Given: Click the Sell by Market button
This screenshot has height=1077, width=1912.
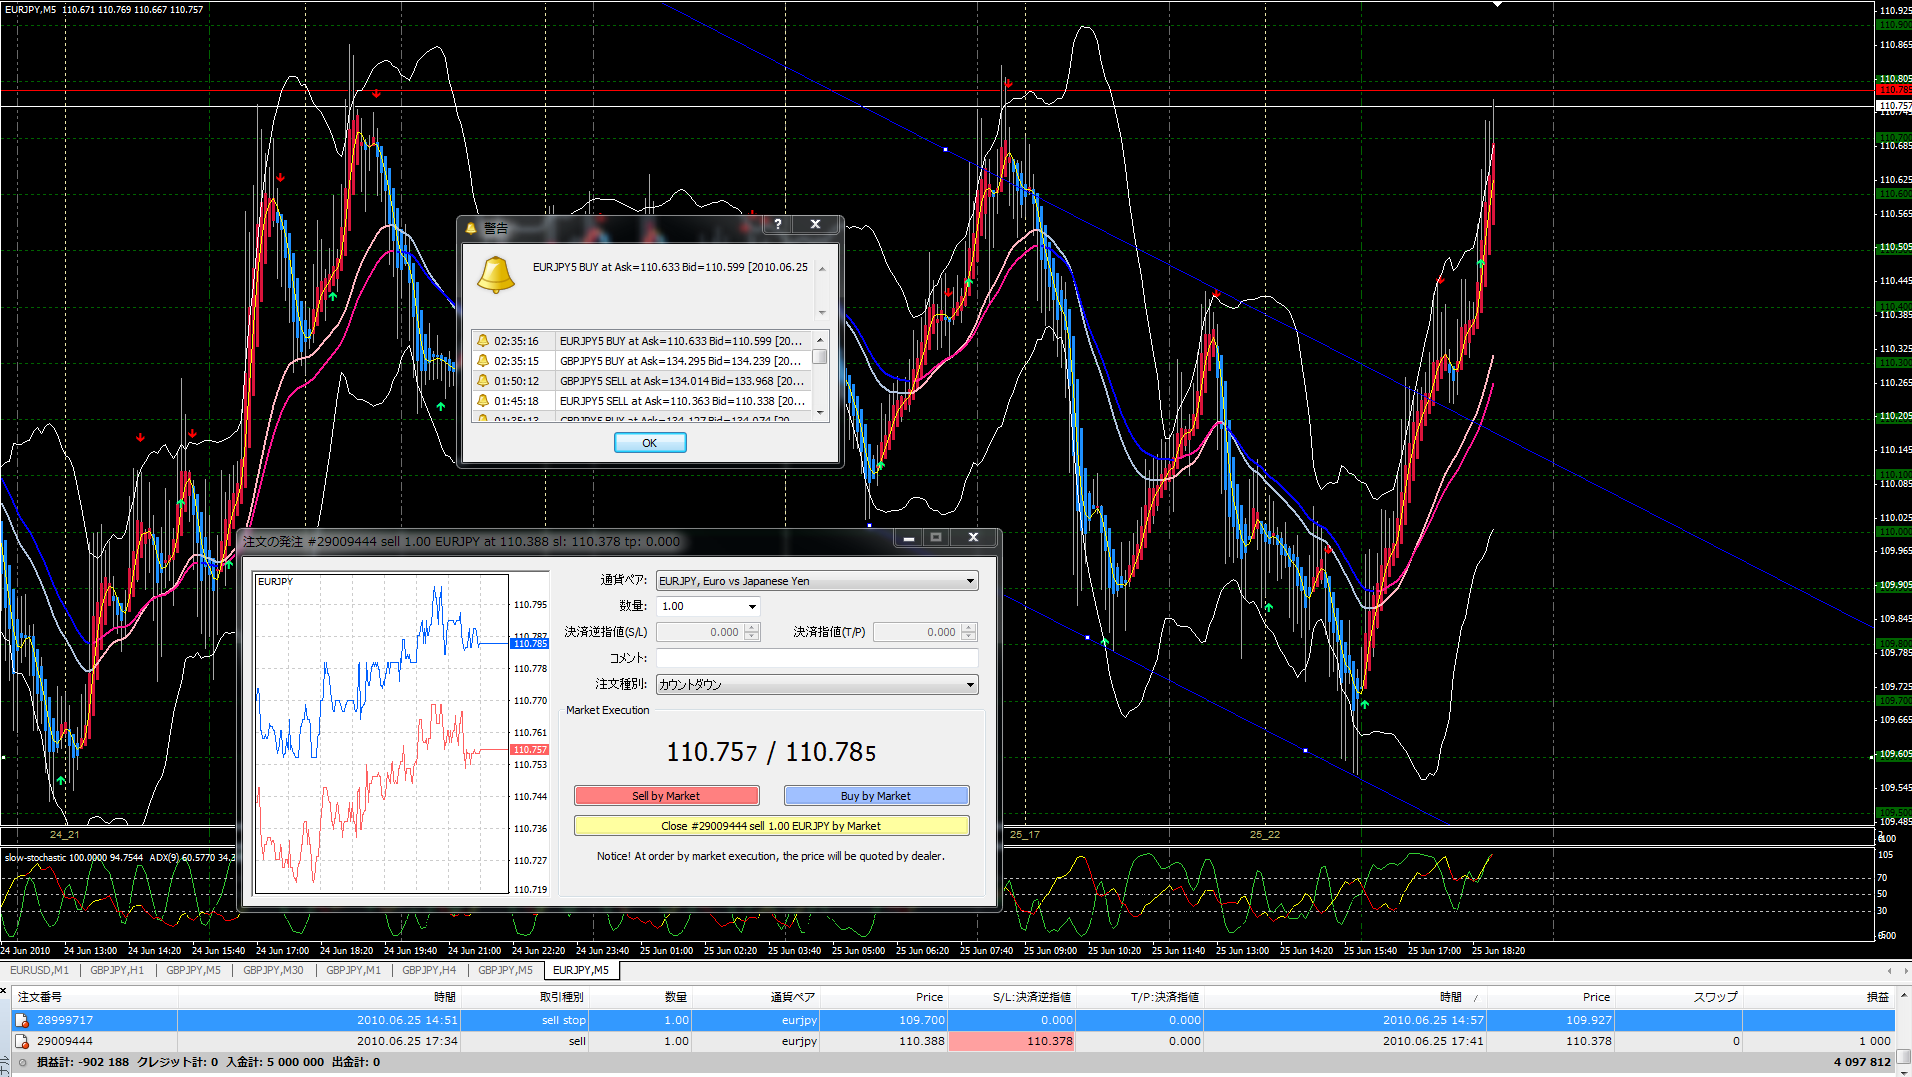Looking at the screenshot, I should click(666, 796).
